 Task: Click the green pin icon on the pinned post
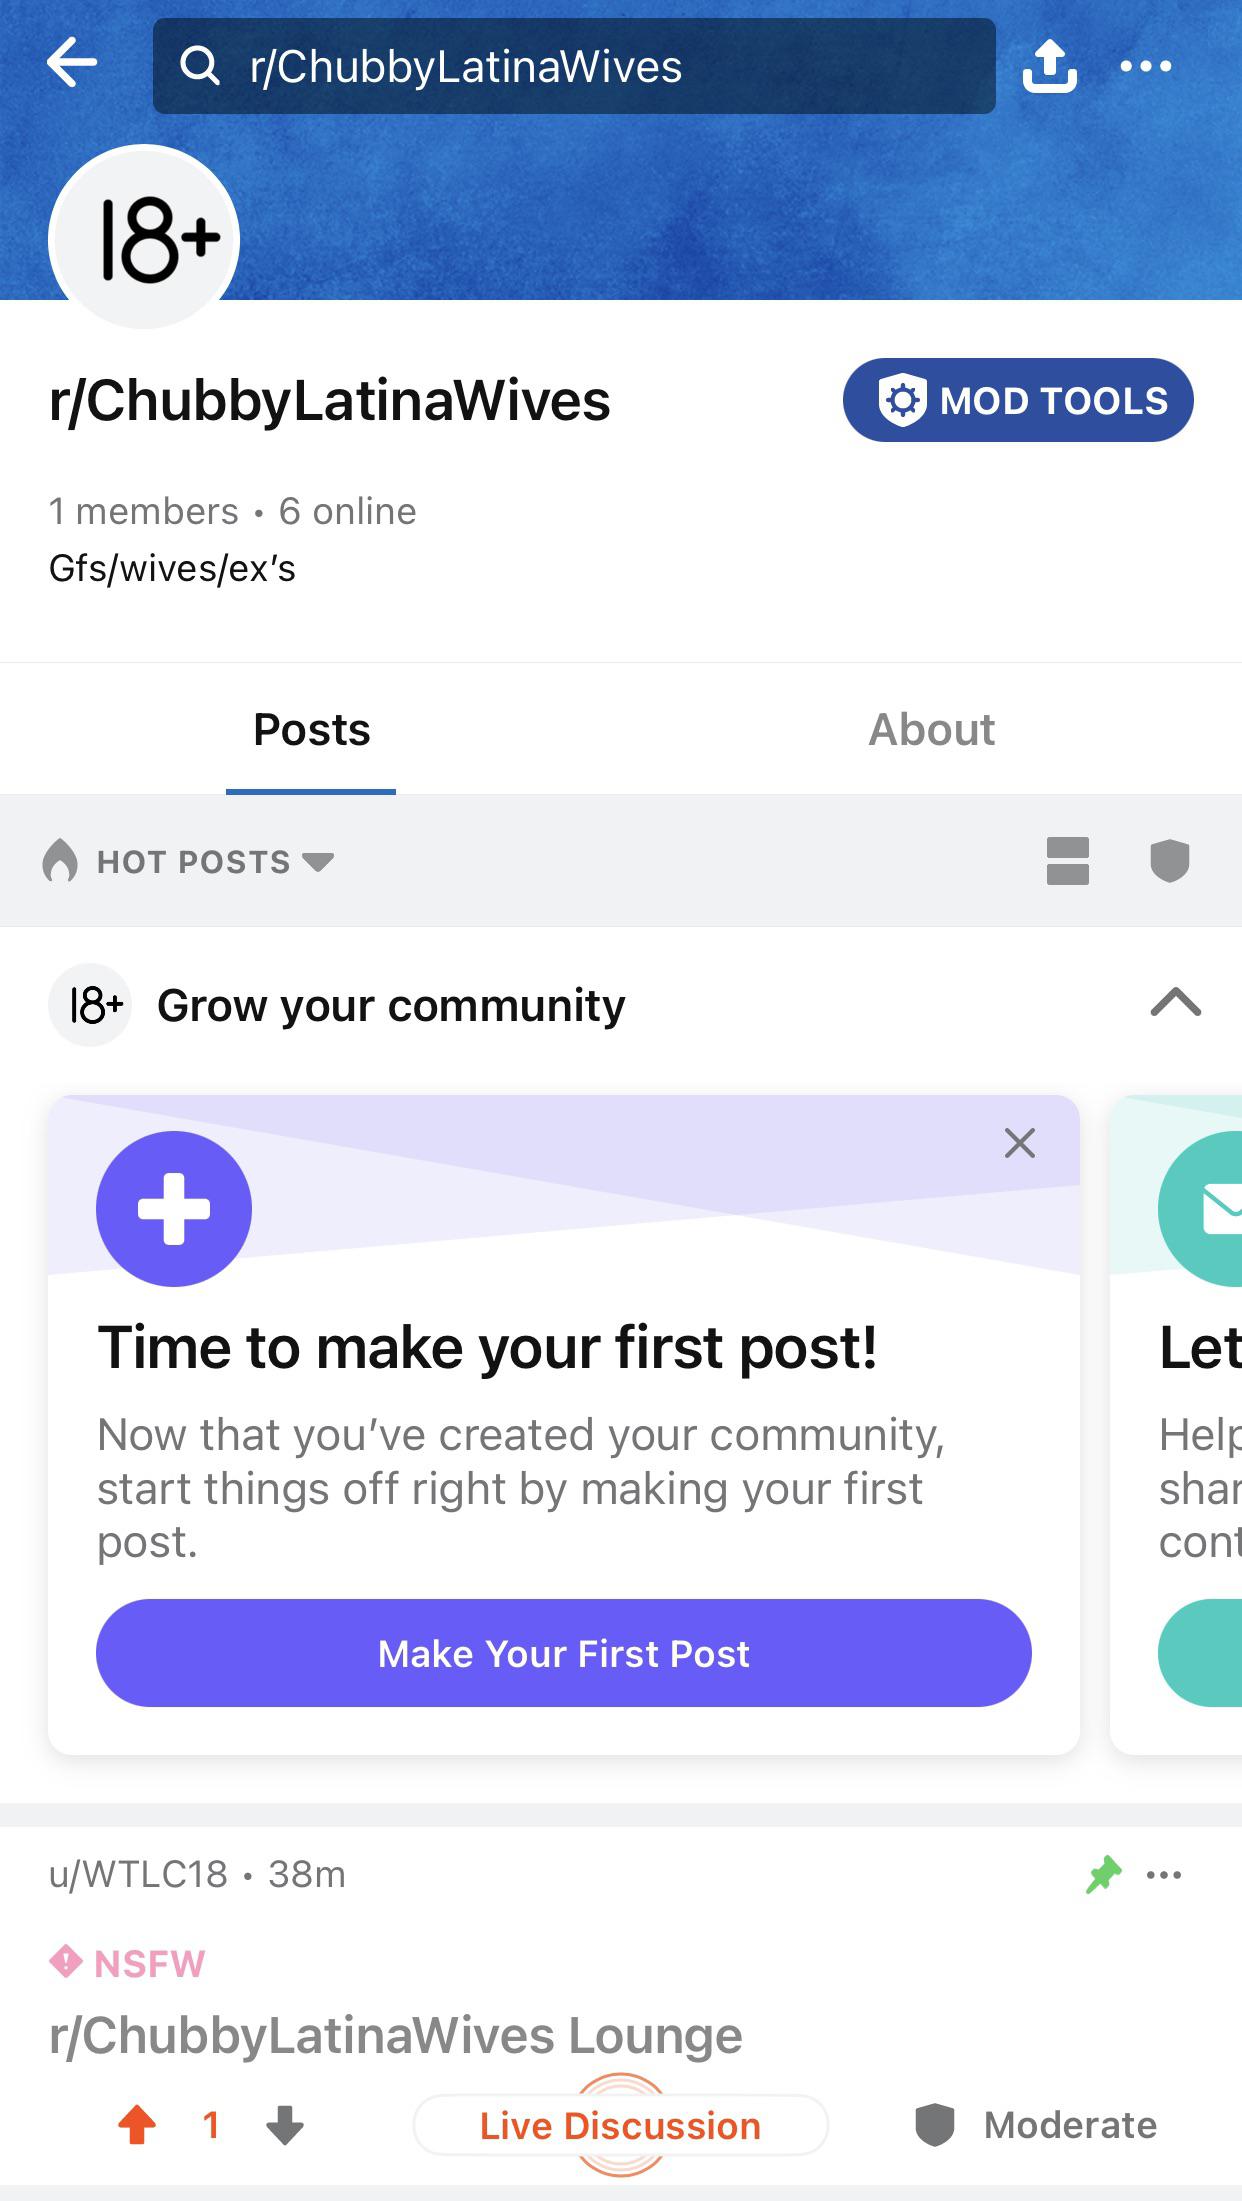(1101, 1874)
